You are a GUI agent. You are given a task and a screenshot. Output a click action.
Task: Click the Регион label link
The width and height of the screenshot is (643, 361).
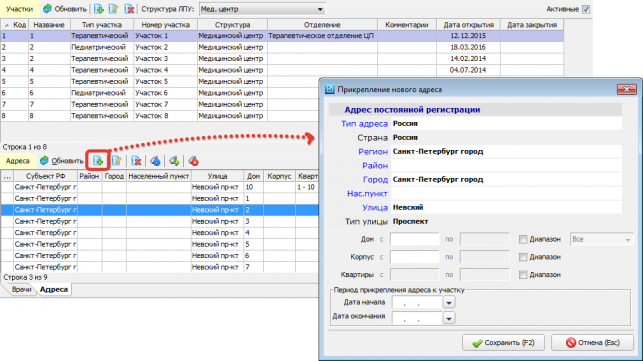click(x=373, y=152)
